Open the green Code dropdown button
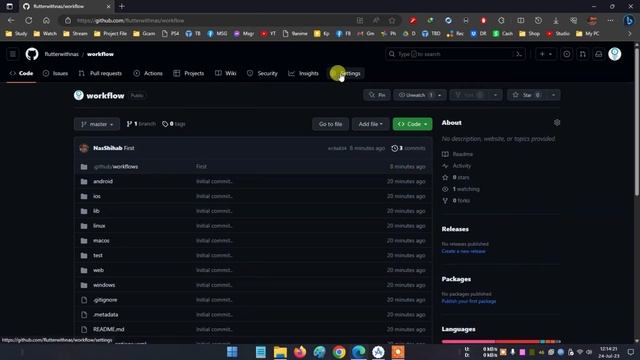640x360 pixels. [412, 124]
